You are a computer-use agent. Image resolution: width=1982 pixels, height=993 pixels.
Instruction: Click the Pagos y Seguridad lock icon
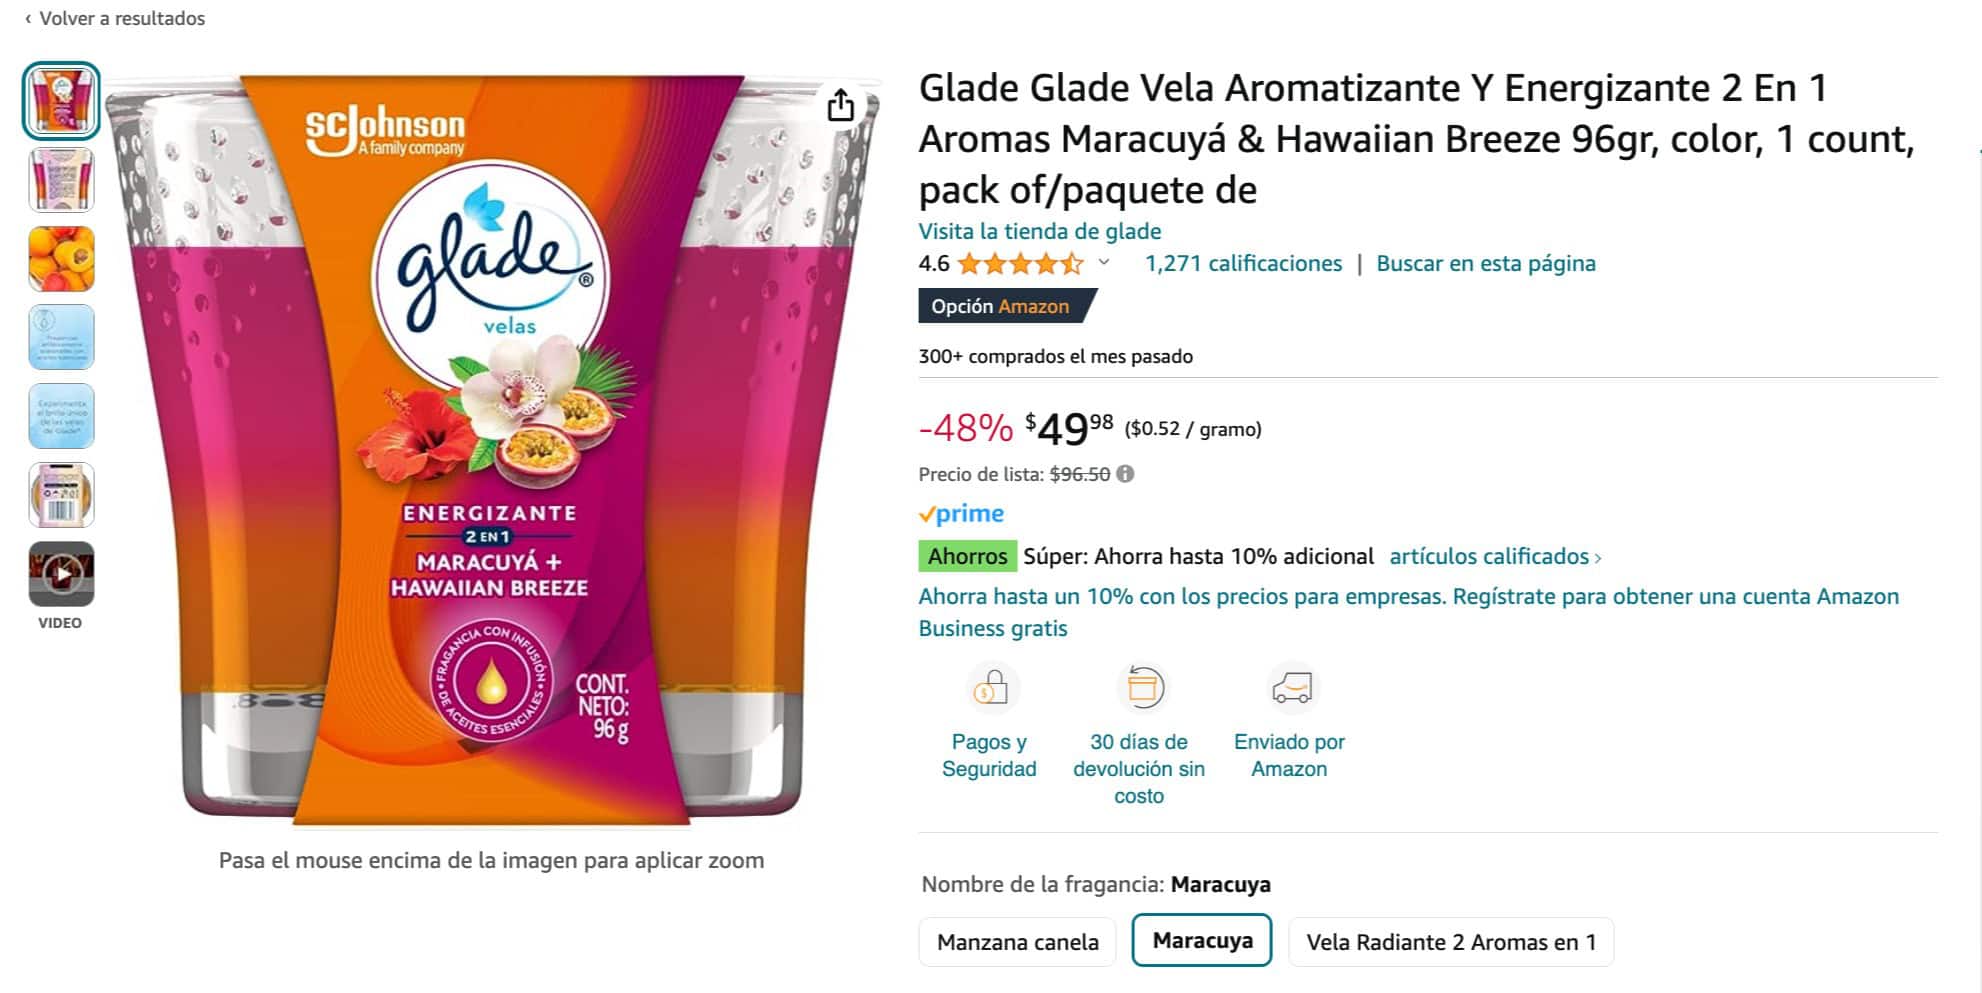coord(990,688)
